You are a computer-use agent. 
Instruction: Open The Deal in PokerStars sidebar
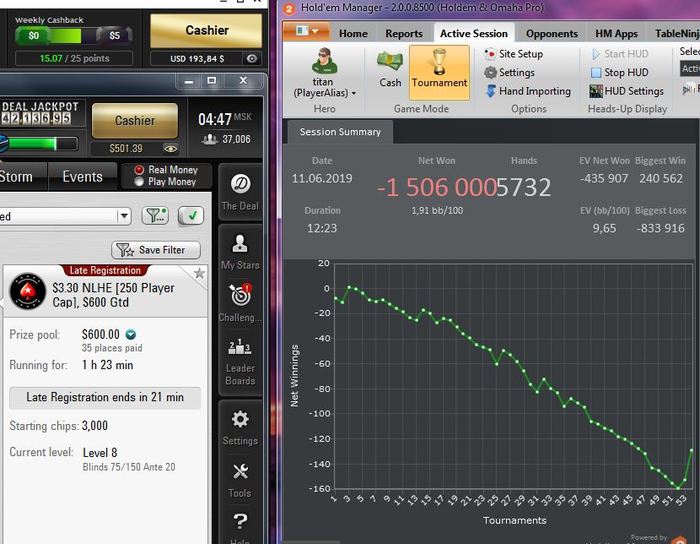tap(240, 192)
